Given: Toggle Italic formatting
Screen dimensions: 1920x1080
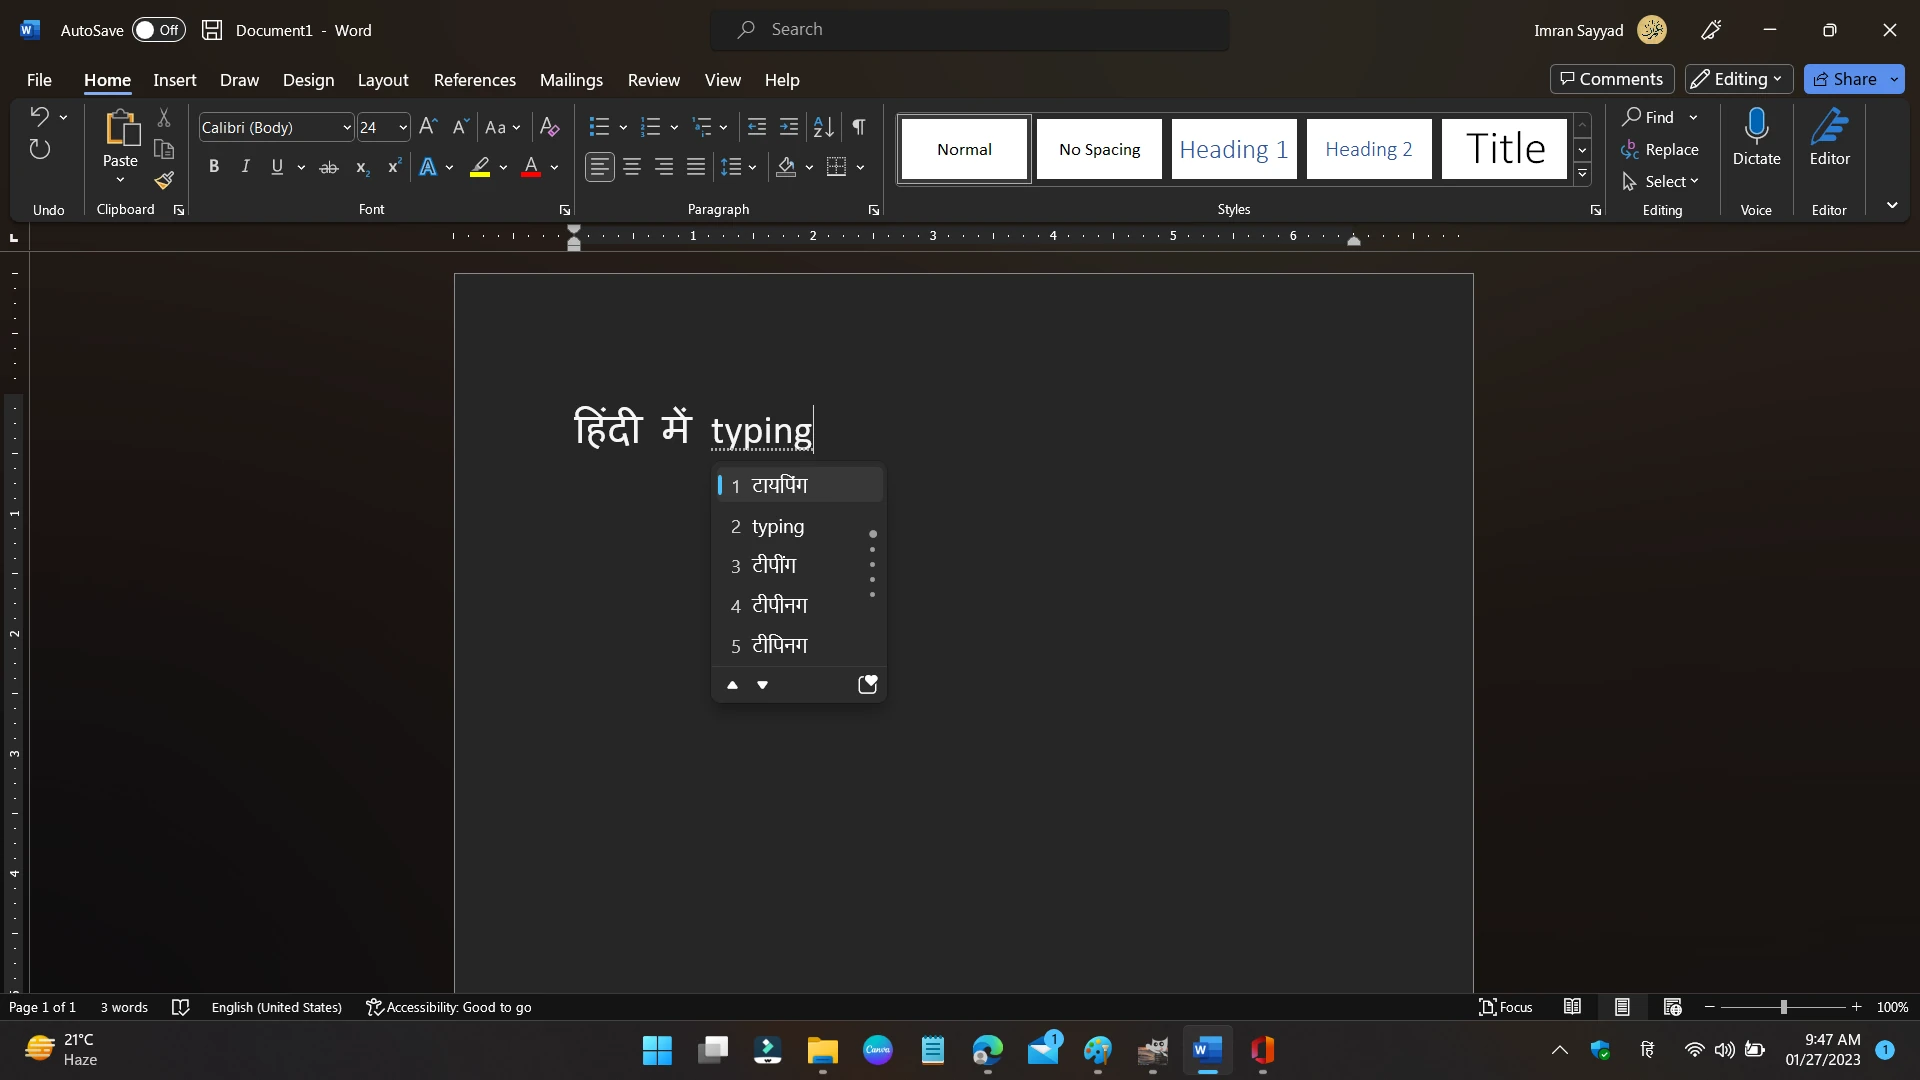Looking at the screenshot, I should point(245,167).
